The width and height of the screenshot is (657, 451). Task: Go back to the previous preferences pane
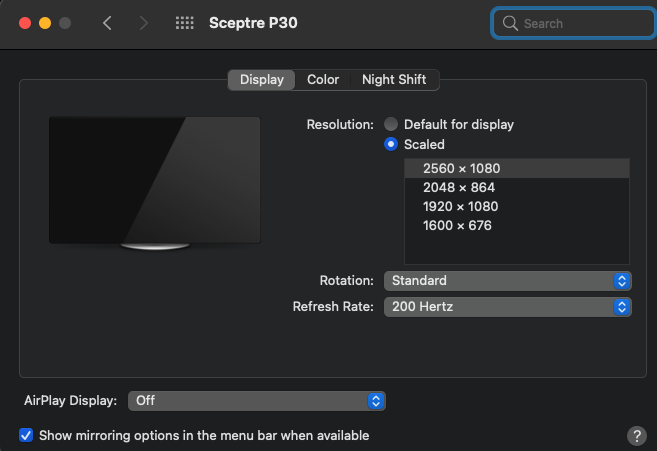[108, 22]
